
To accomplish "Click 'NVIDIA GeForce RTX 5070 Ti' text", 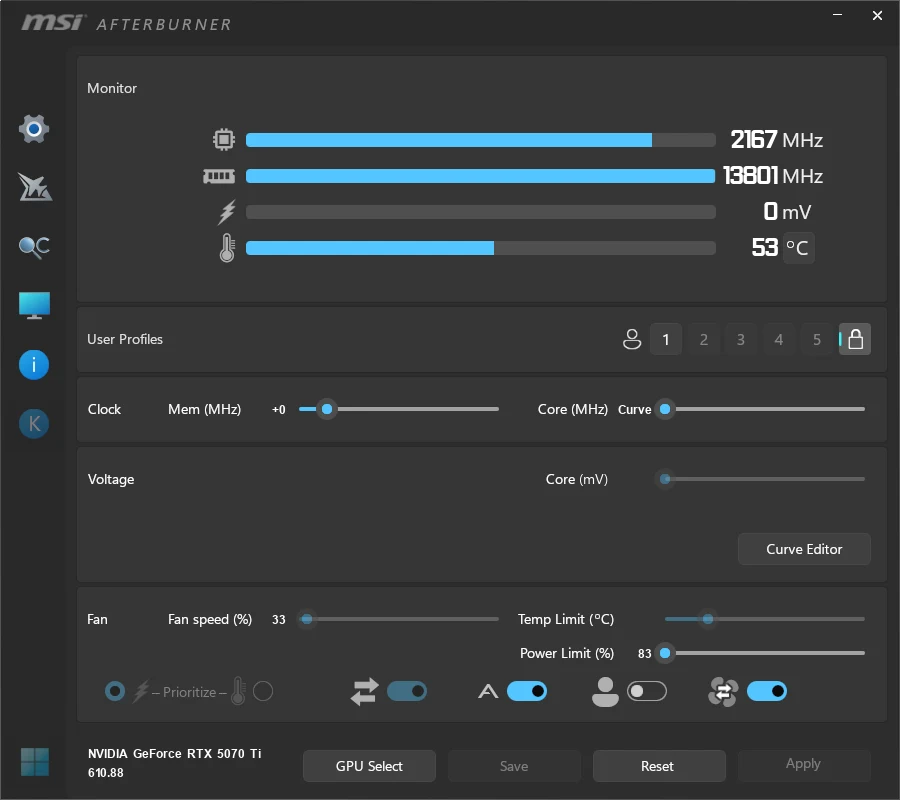I will tap(174, 754).
